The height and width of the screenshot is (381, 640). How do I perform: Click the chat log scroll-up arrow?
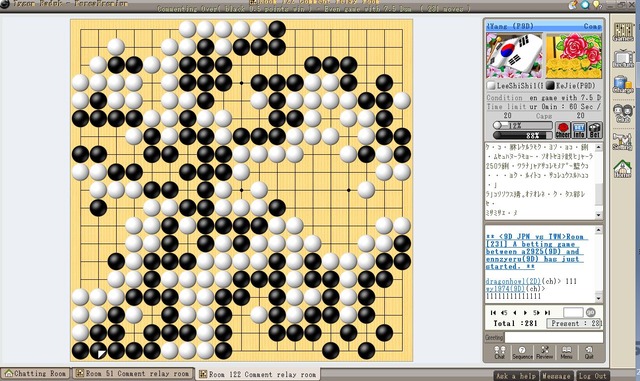(598, 230)
